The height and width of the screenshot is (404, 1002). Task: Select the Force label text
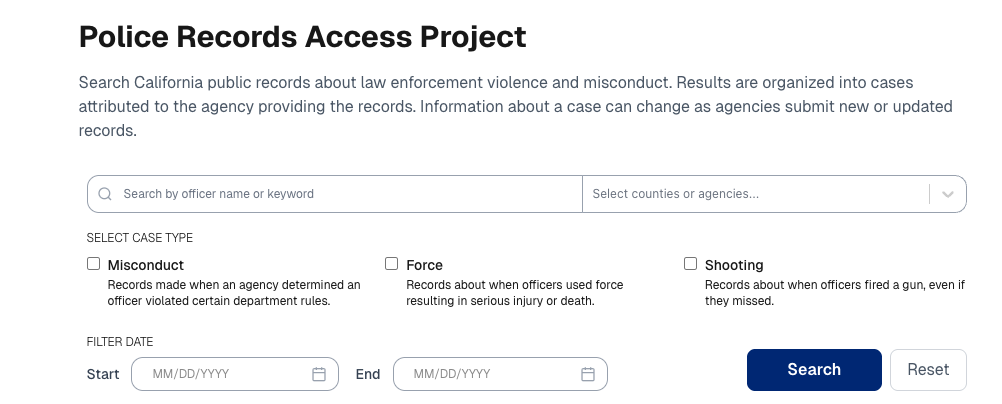coord(424,265)
